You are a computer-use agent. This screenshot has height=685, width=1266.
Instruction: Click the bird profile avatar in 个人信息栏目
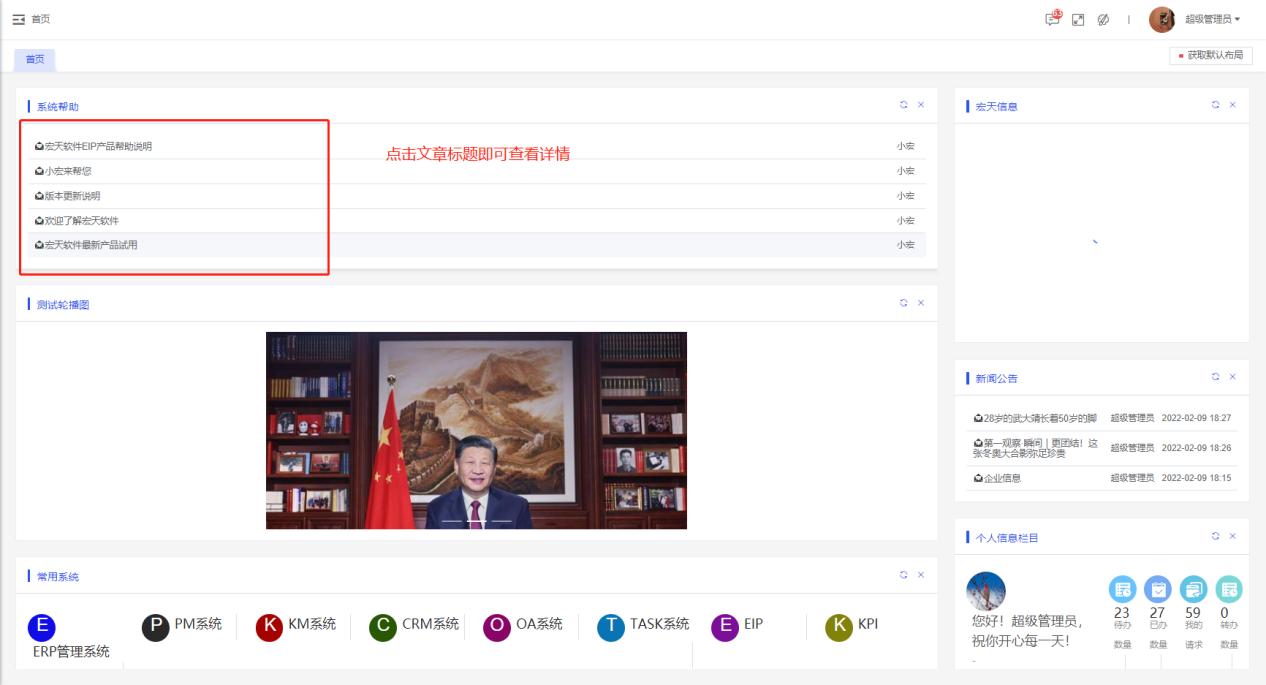986,591
